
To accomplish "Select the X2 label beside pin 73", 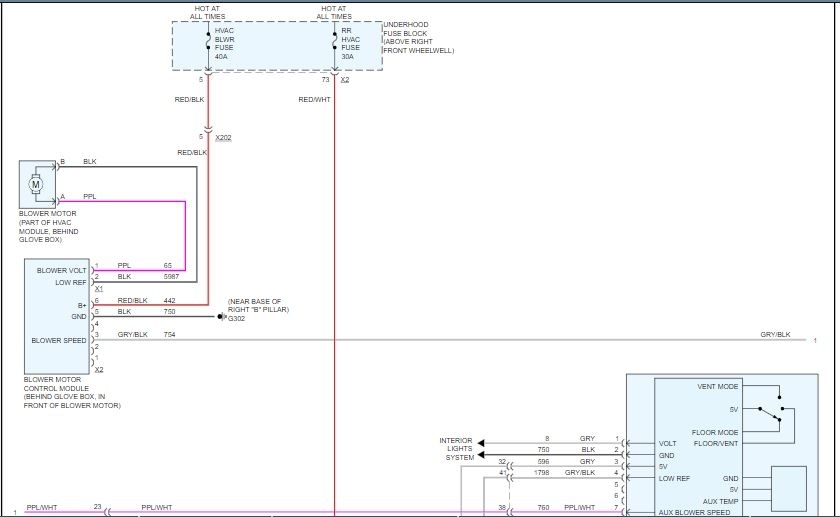I will [345, 79].
